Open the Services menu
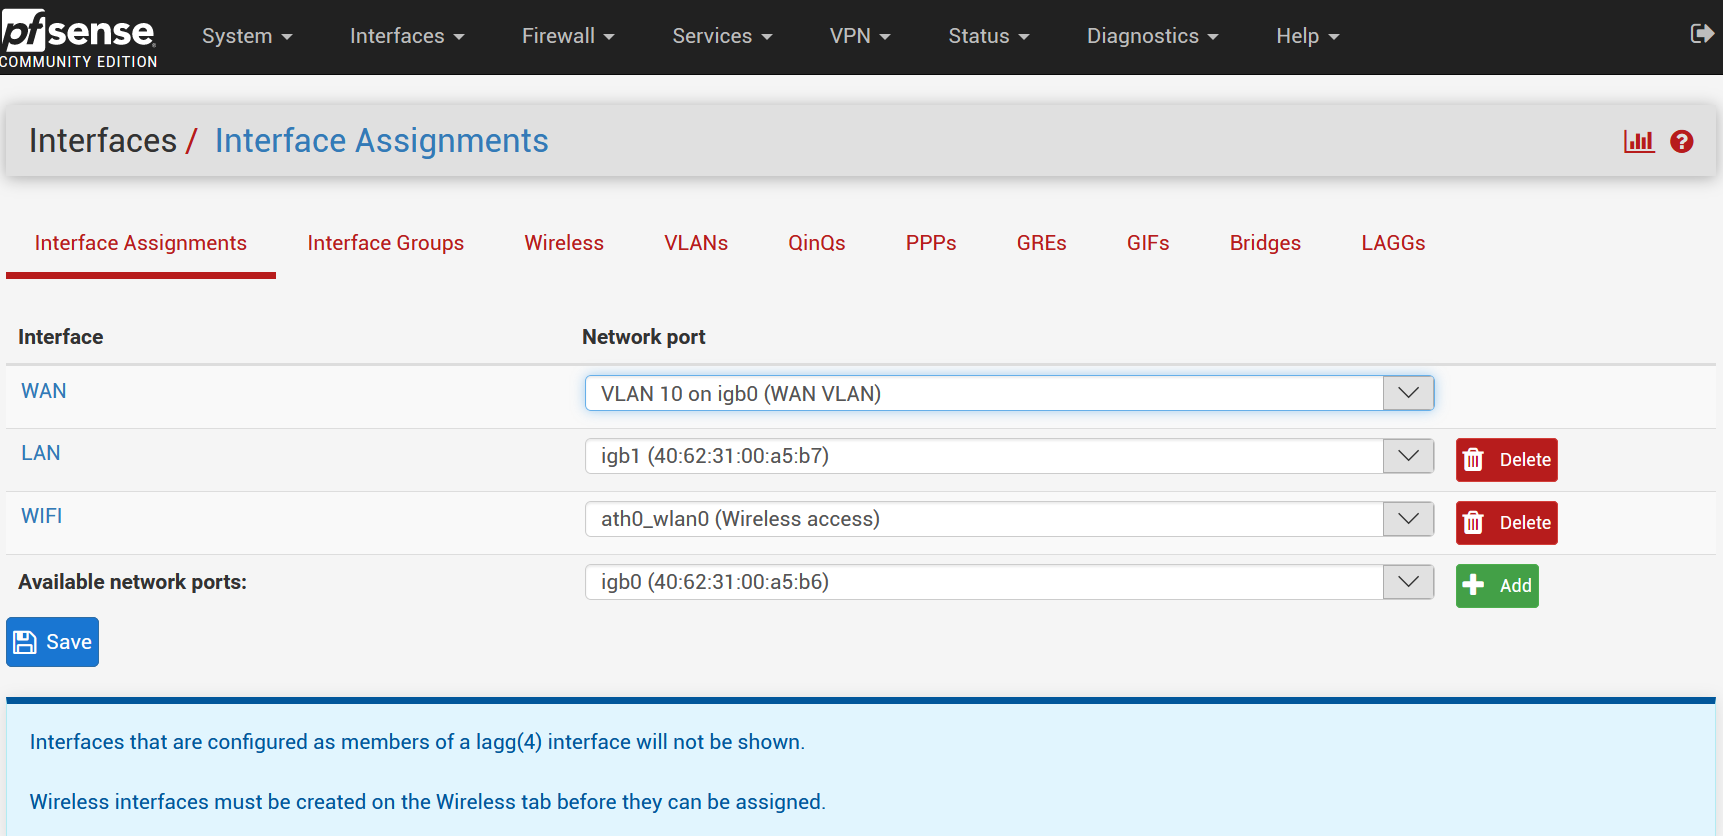Viewport: 1723px width, 836px height. (x=722, y=36)
